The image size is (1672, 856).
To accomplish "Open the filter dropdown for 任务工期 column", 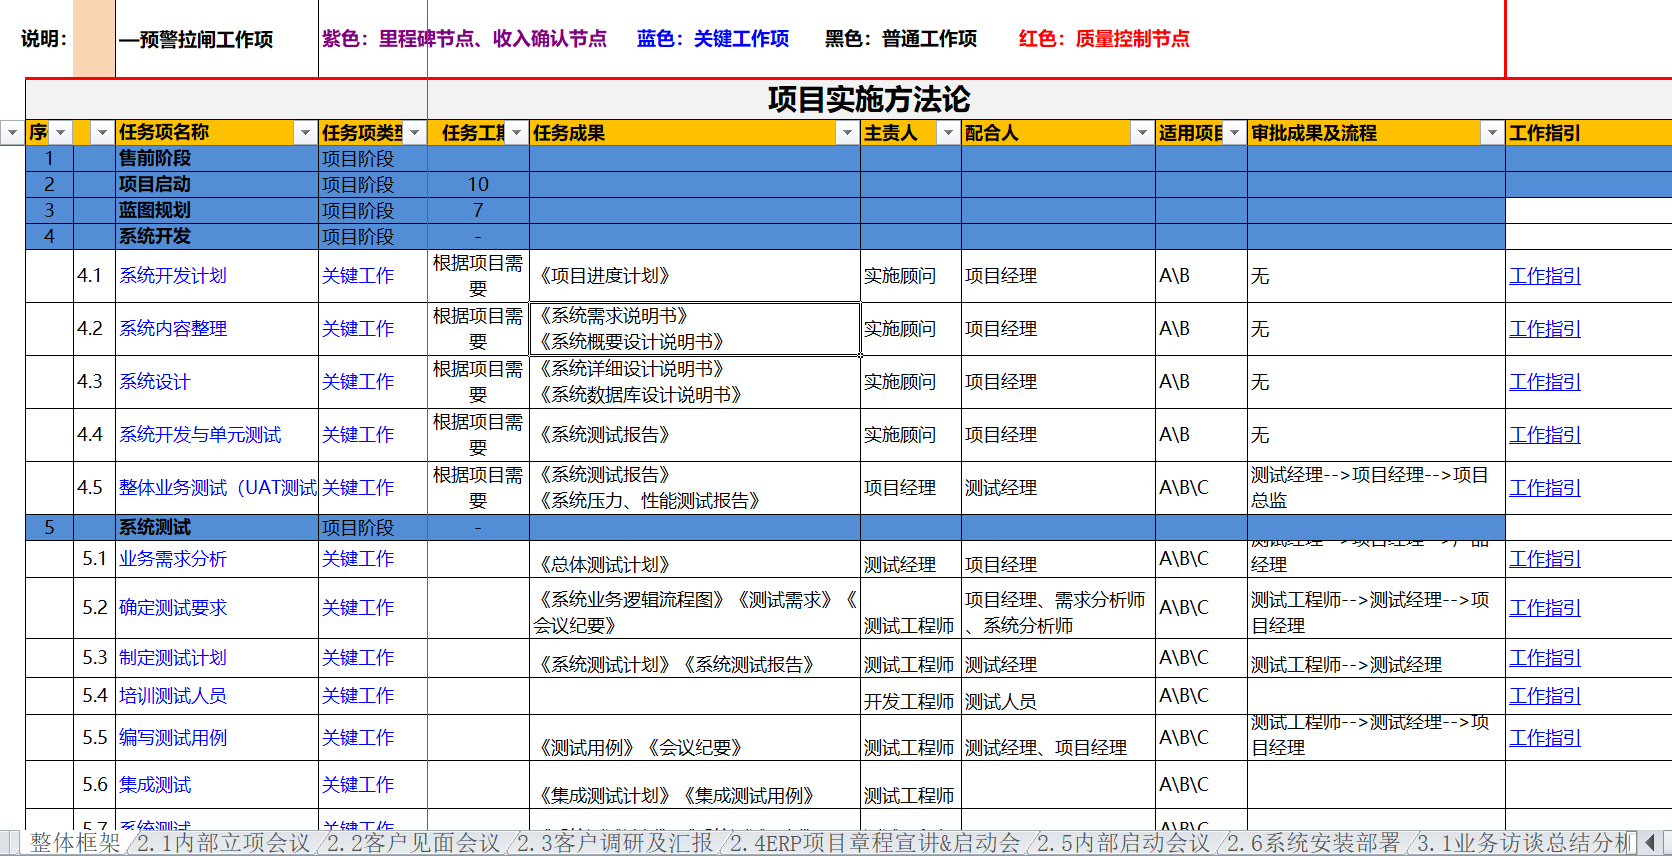I will pyautogui.click(x=517, y=133).
